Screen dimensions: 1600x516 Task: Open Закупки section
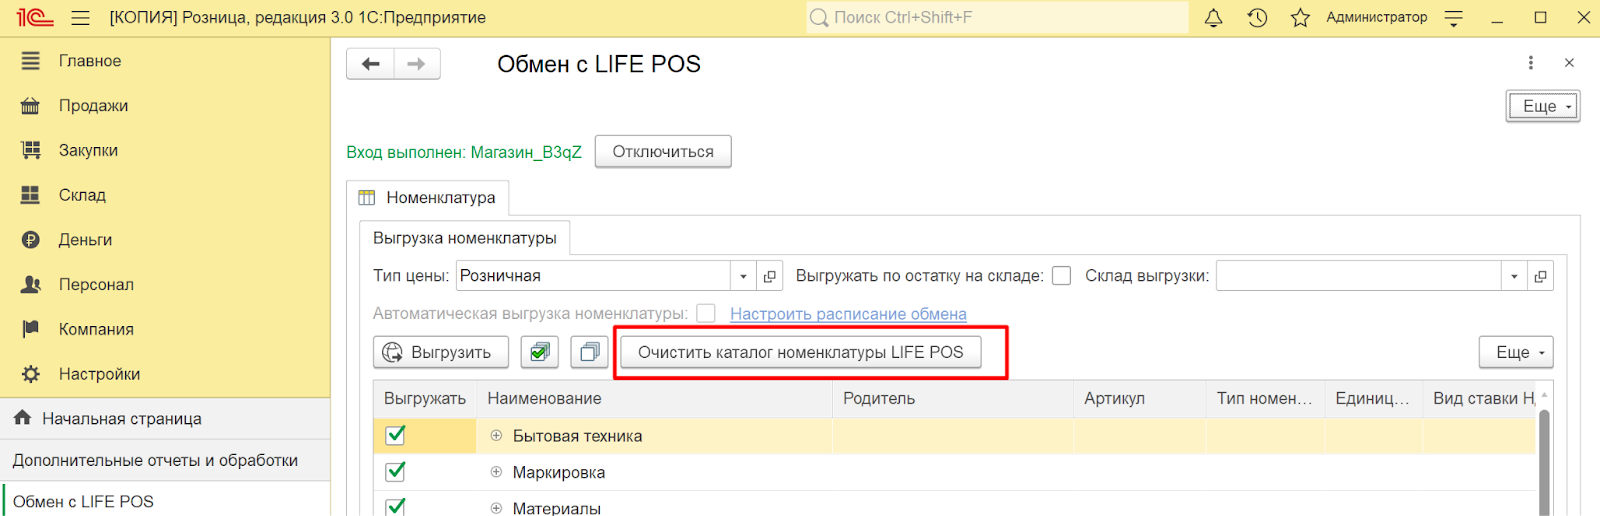(88, 151)
